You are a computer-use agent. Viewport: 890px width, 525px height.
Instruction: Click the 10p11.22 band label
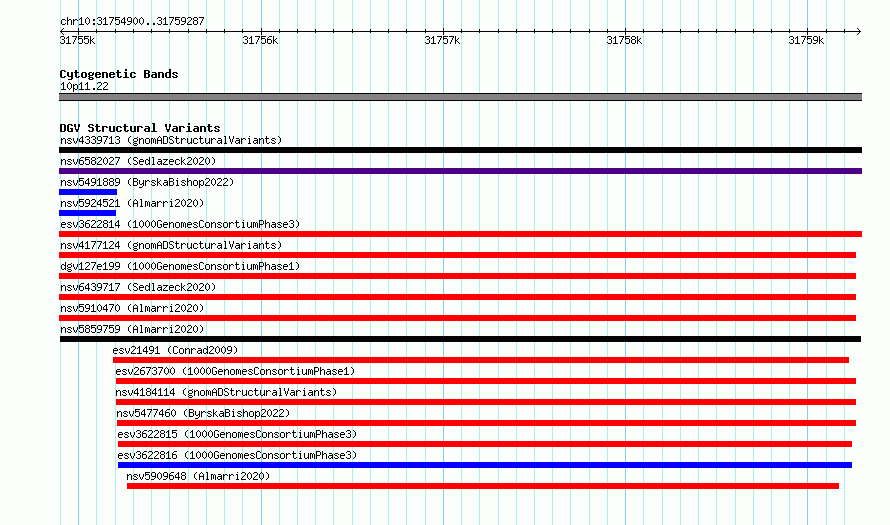[84, 86]
